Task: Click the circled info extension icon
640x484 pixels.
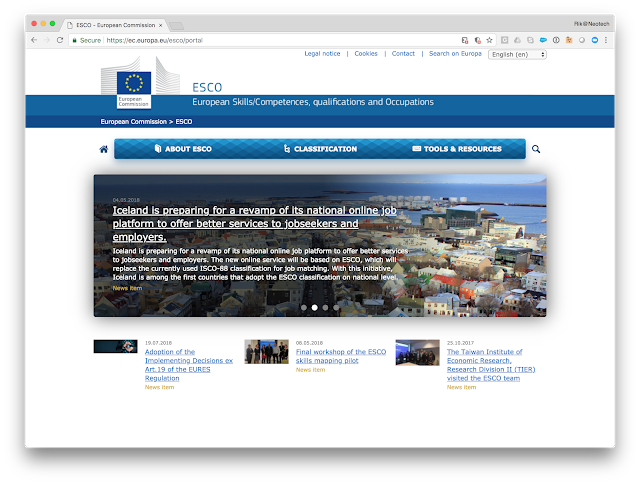Action: (x=556, y=40)
